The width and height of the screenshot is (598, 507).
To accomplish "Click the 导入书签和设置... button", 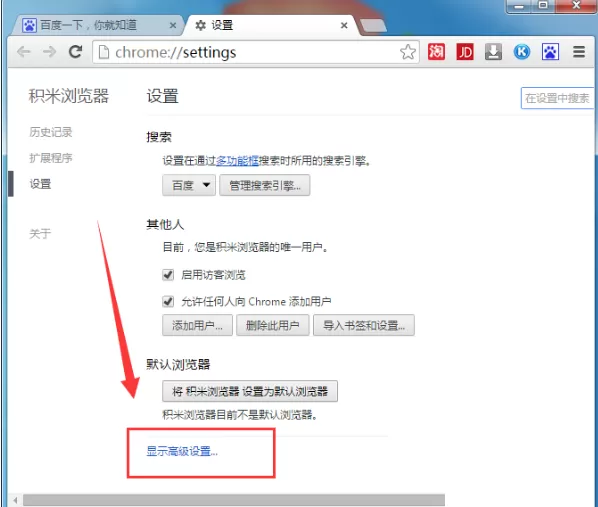I will 364,325.
